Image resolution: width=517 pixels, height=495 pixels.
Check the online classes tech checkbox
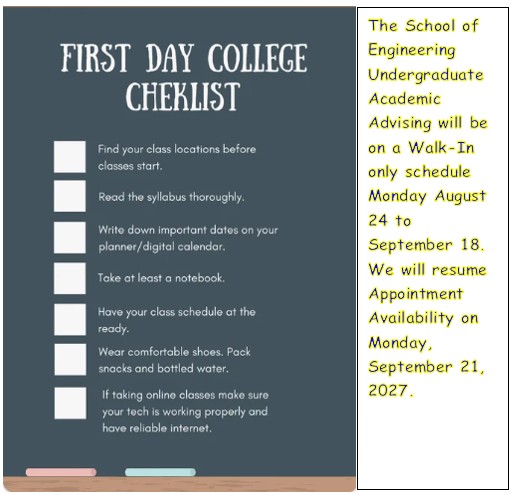tap(70, 403)
